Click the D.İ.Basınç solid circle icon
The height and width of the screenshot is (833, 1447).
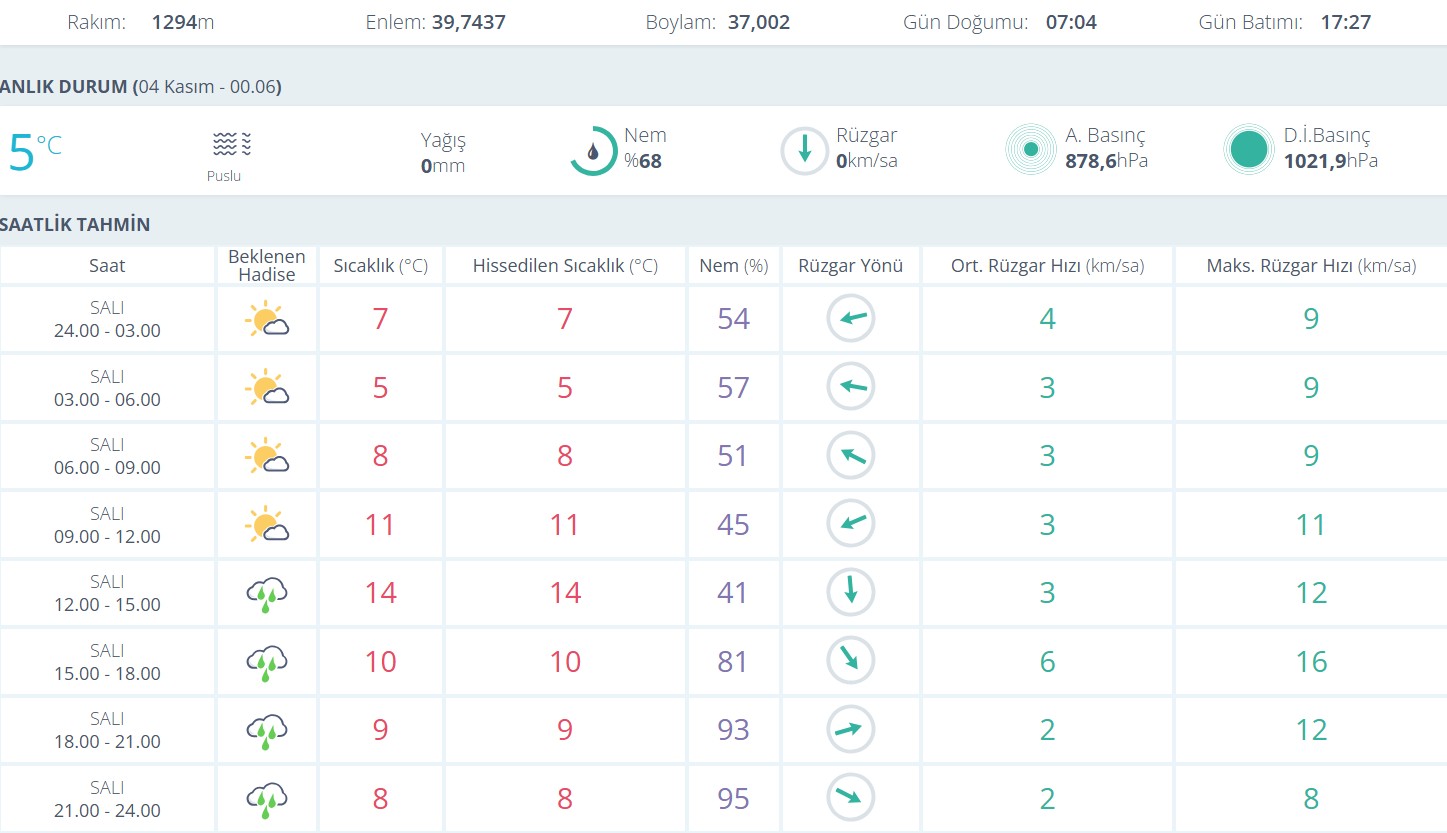tap(1249, 151)
